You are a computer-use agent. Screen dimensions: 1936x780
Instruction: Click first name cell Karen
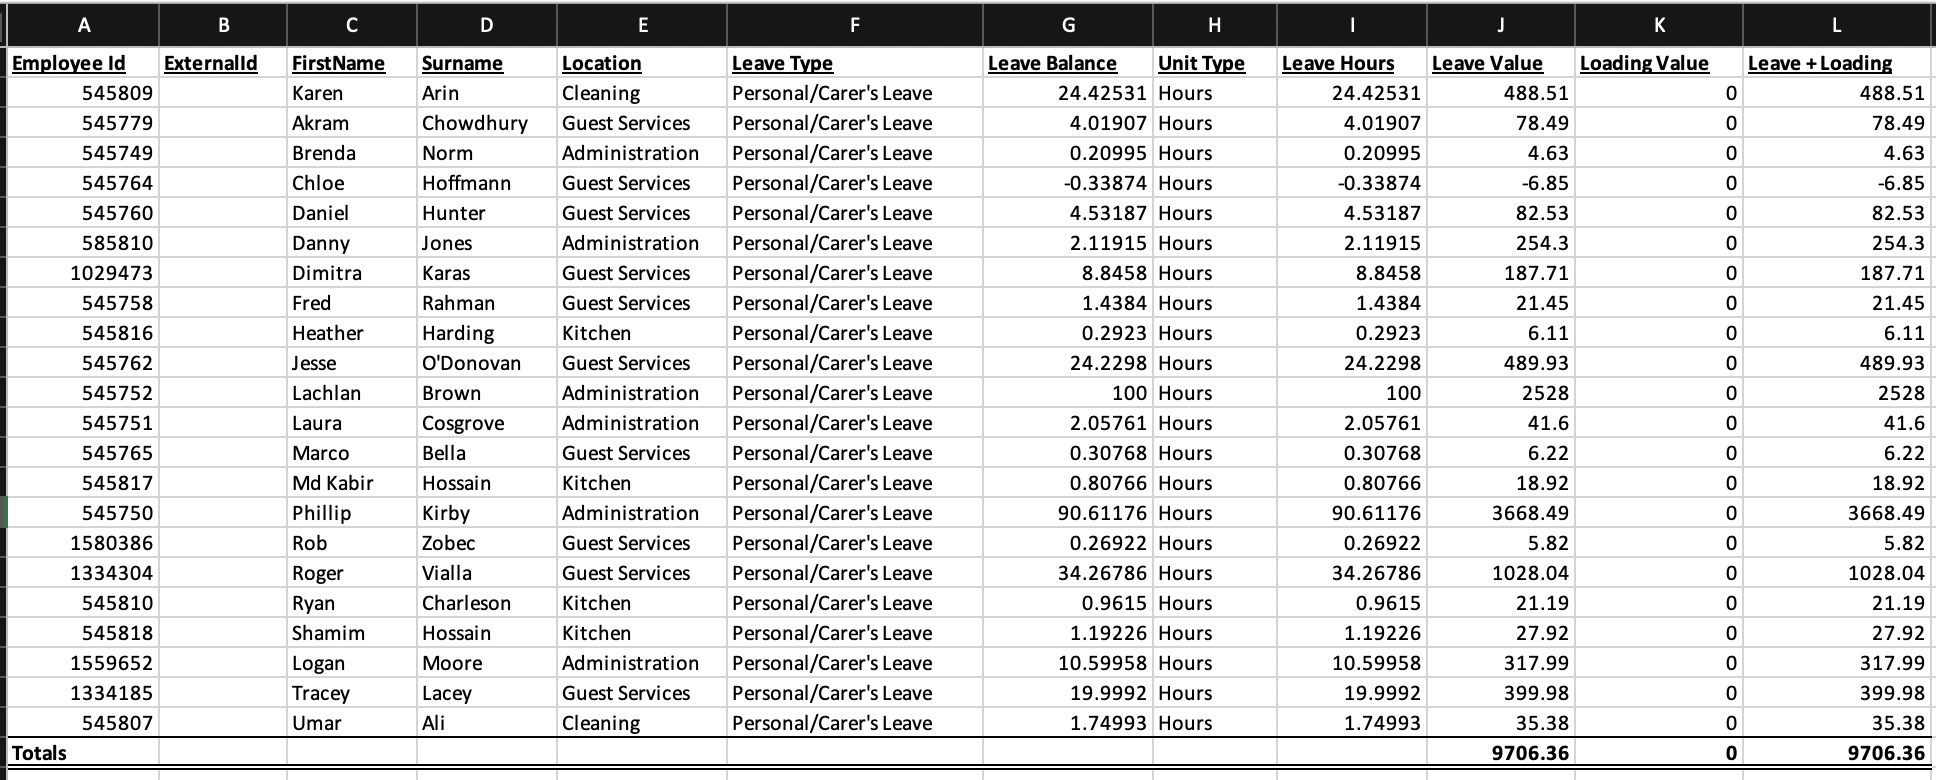pos(352,93)
